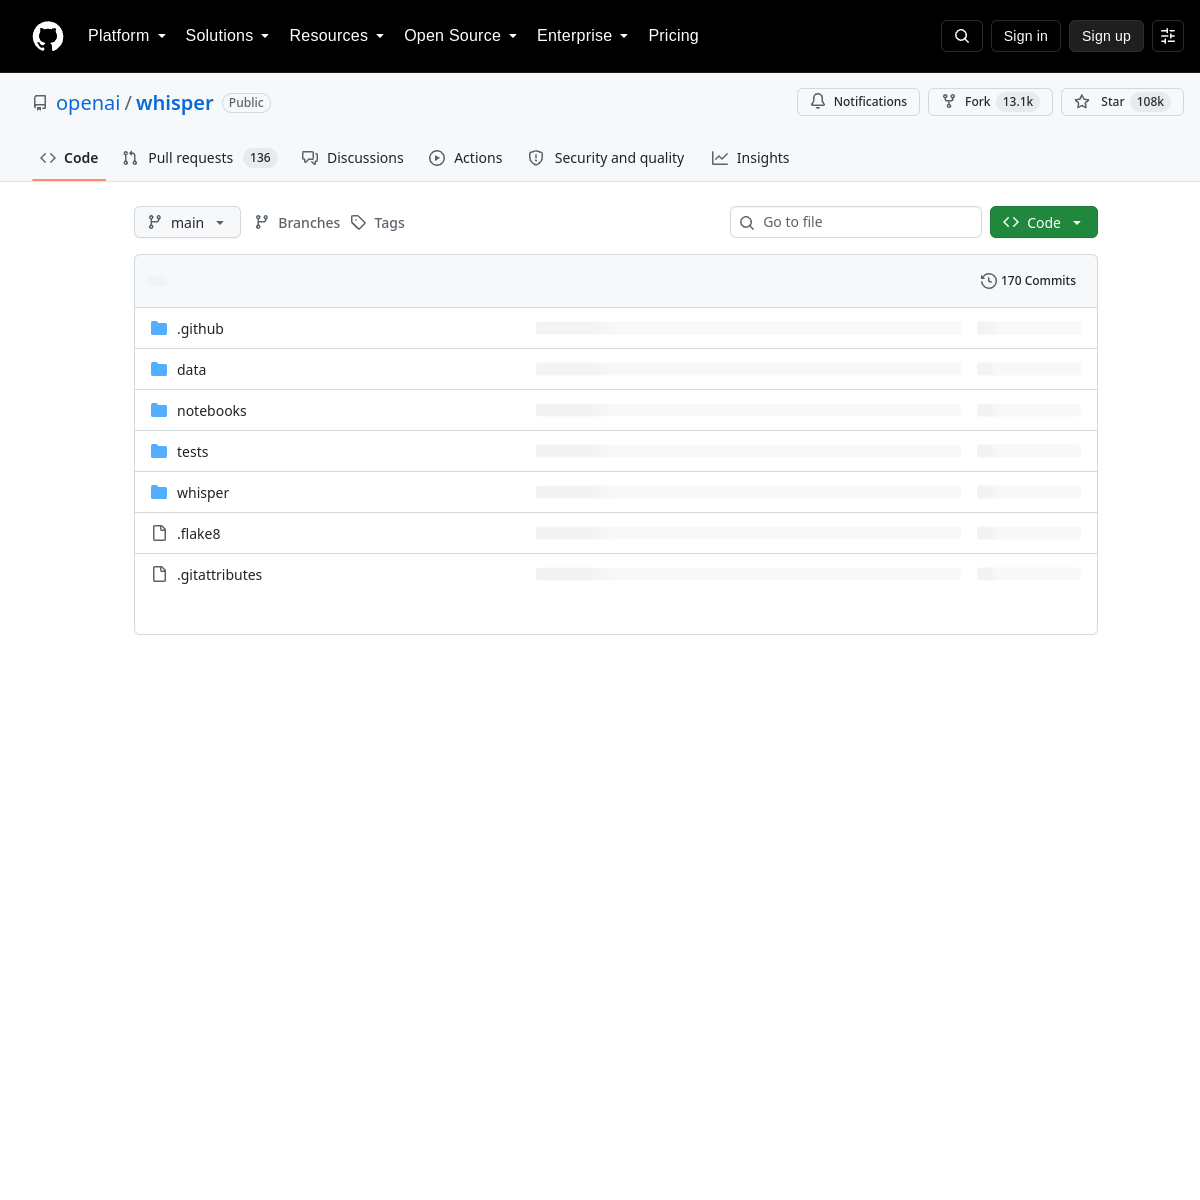Open the Pull requests tab
This screenshot has width=1200, height=1200.
(x=200, y=158)
